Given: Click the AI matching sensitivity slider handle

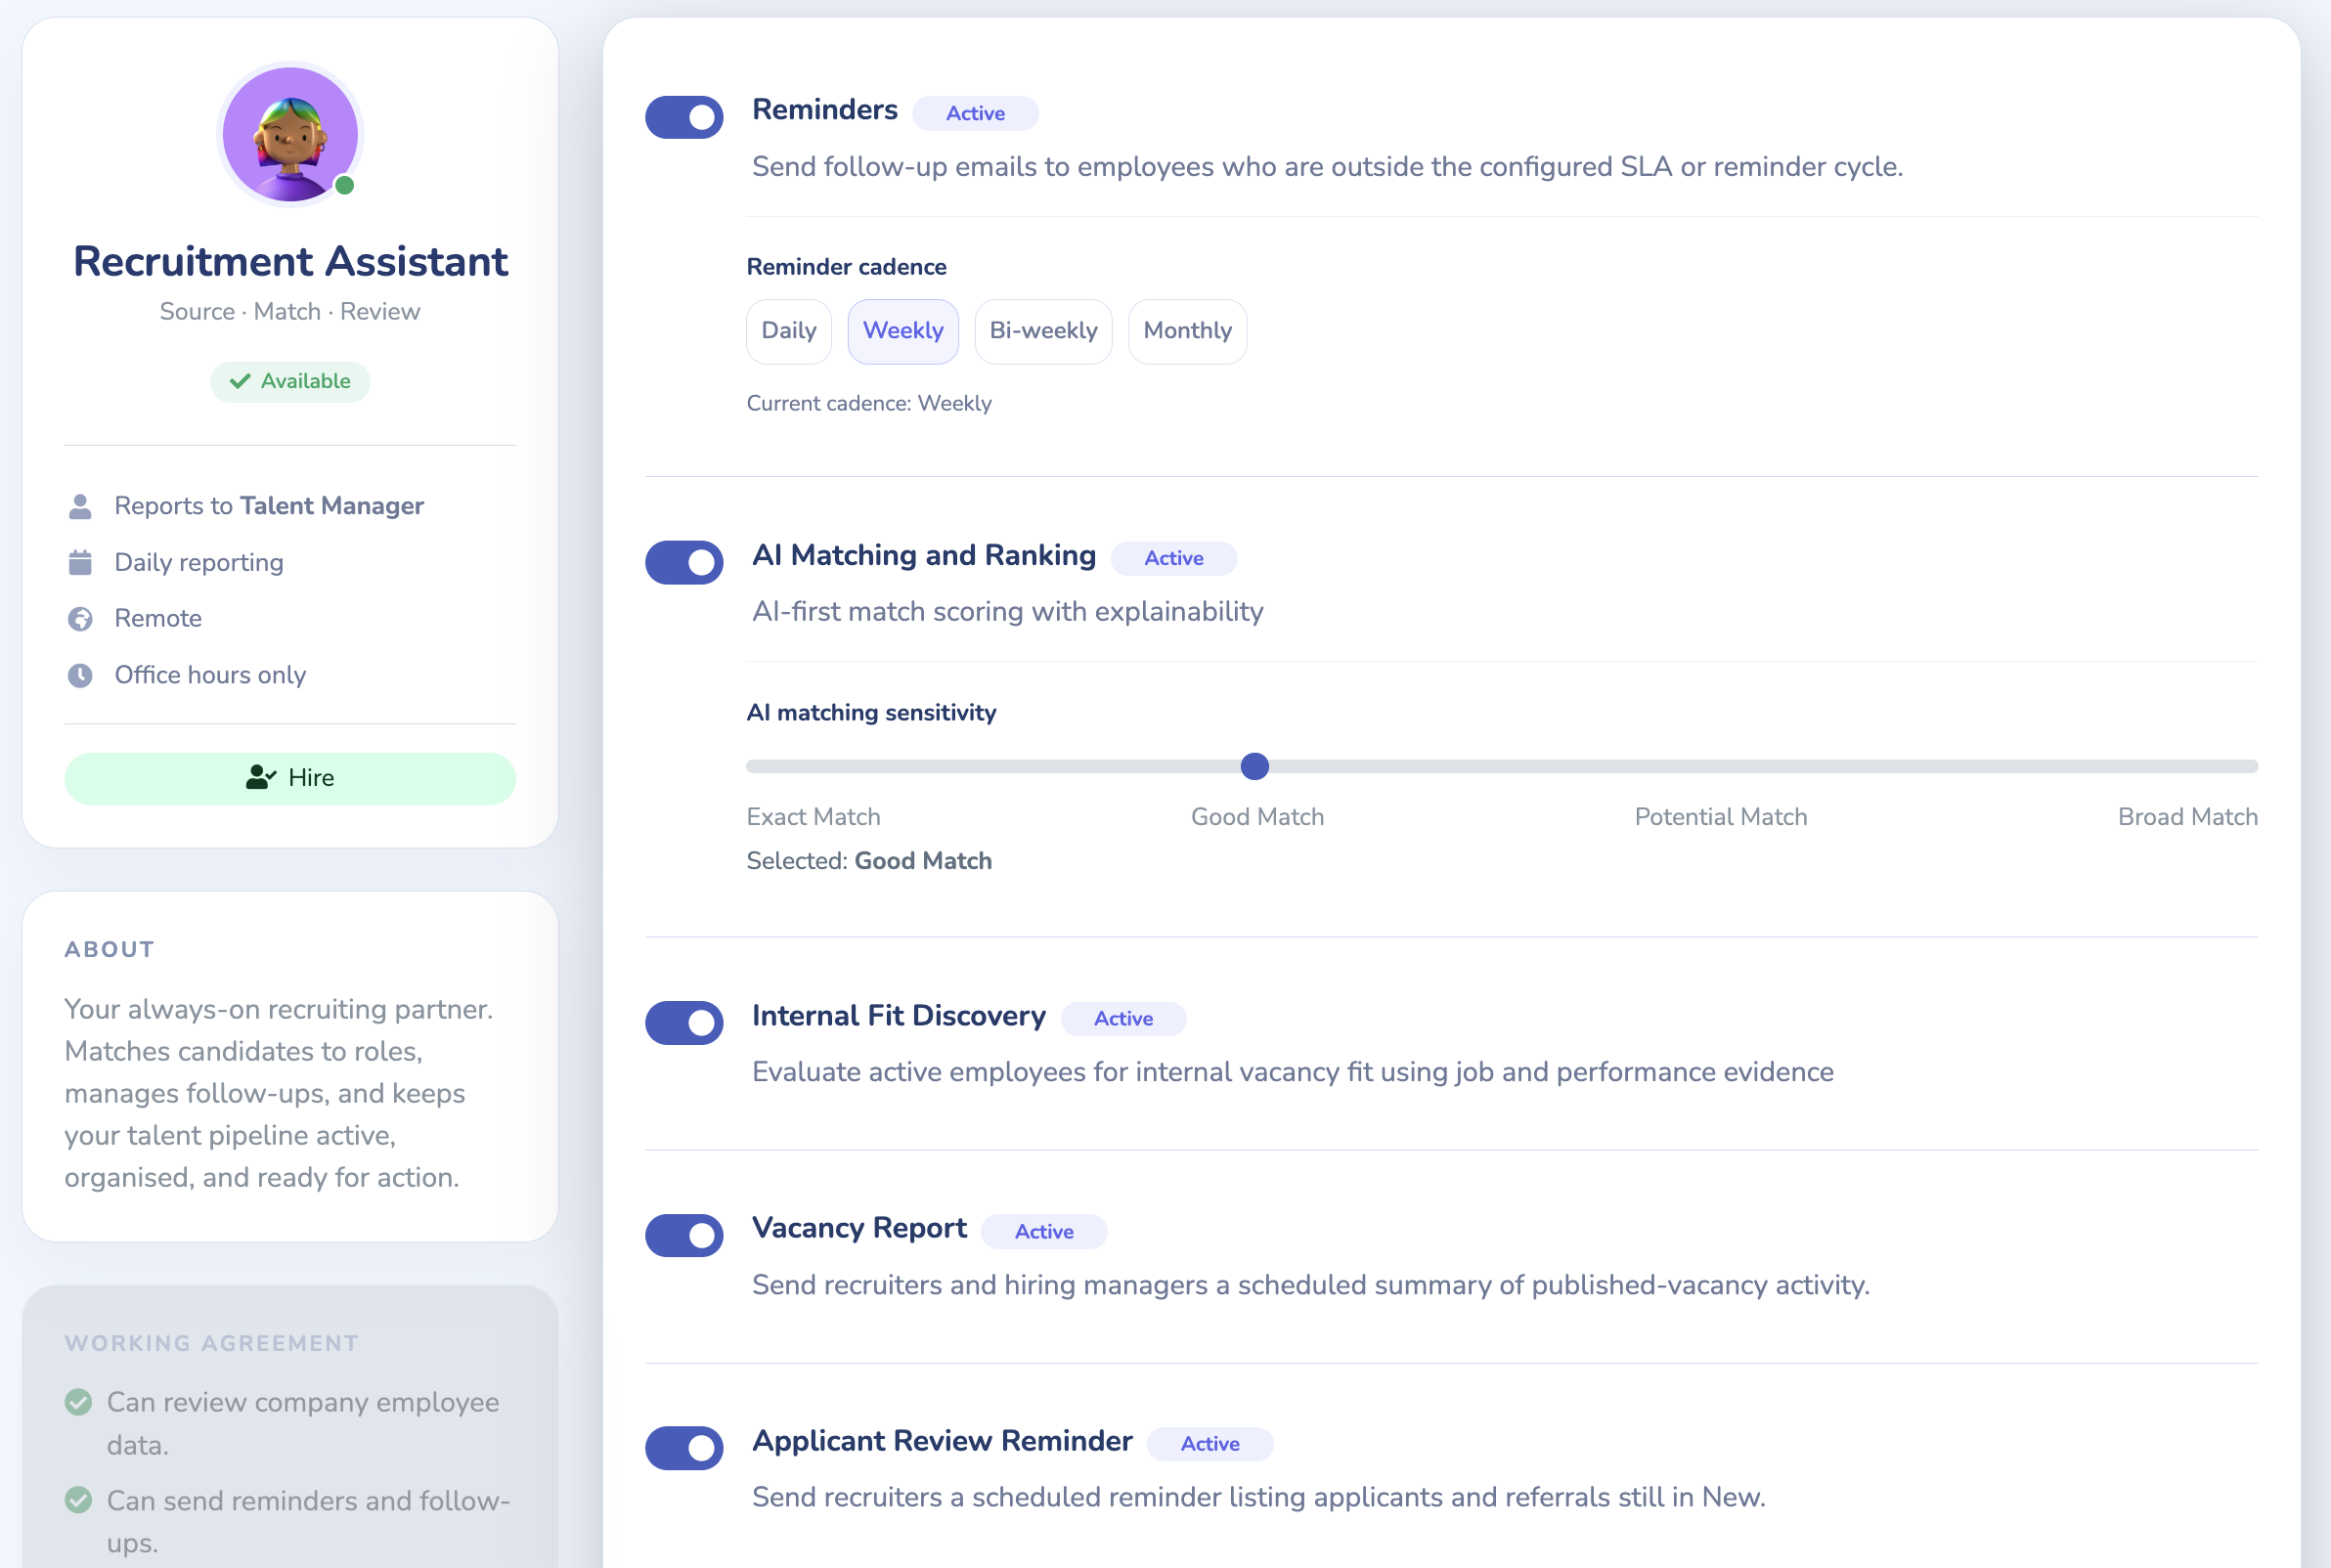Looking at the screenshot, I should [1254, 766].
